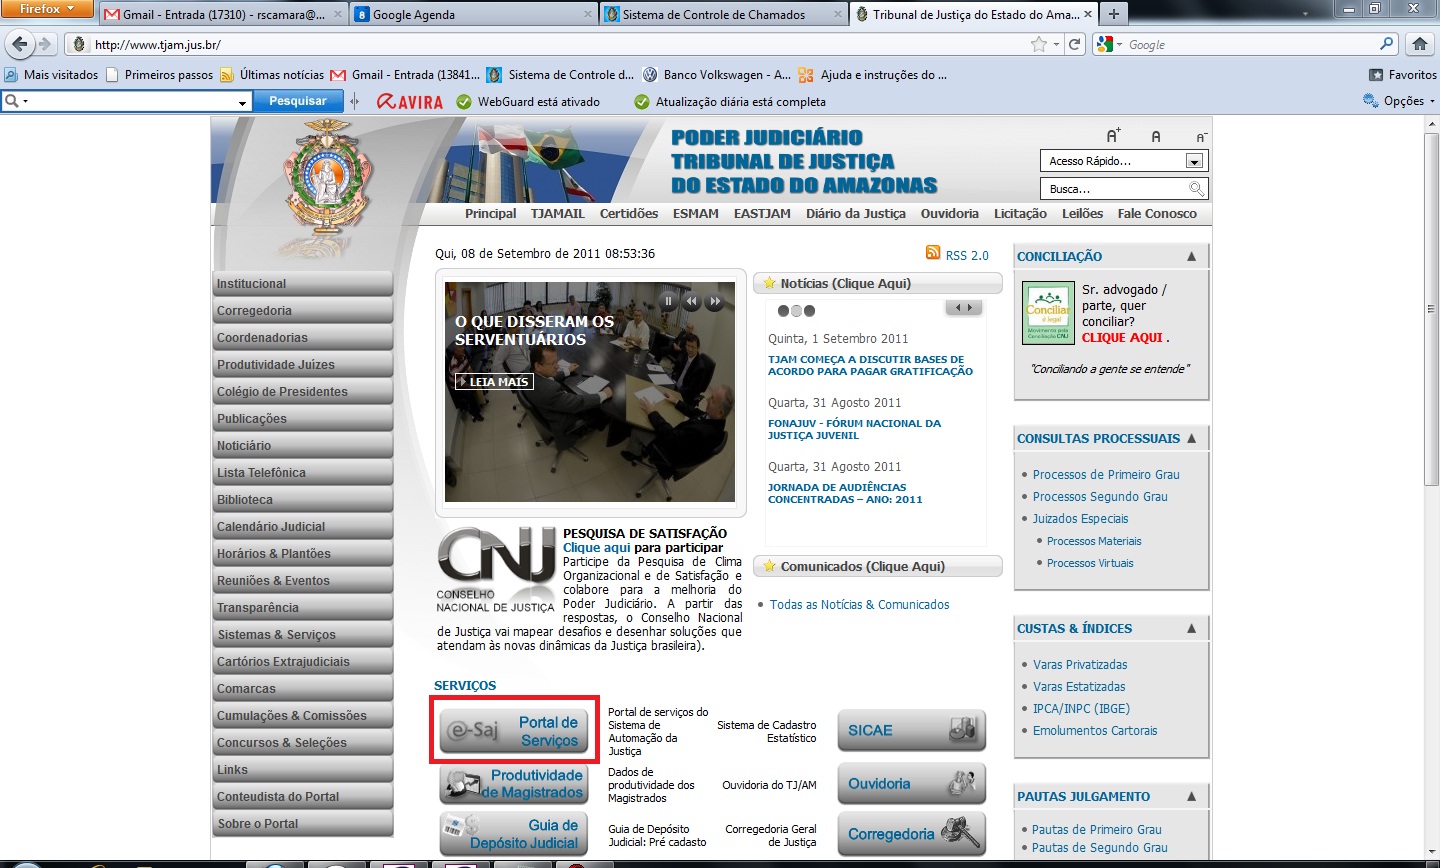Click the RSS 2.0 feed icon
The image size is (1440, 868).
point(933,254)
